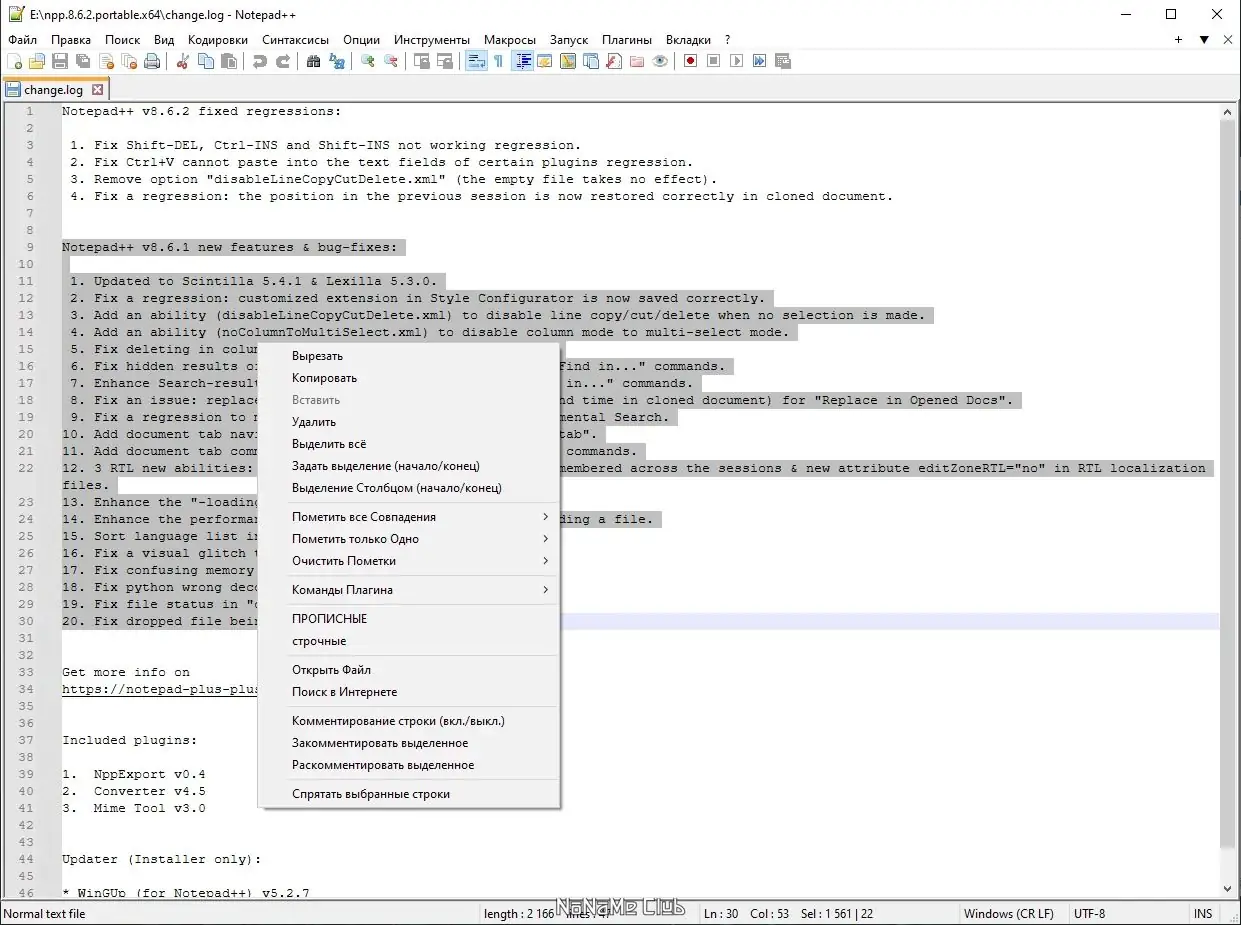Open the Макросы menu
This screenshot has height=925, width=1241.
[511, 40]
